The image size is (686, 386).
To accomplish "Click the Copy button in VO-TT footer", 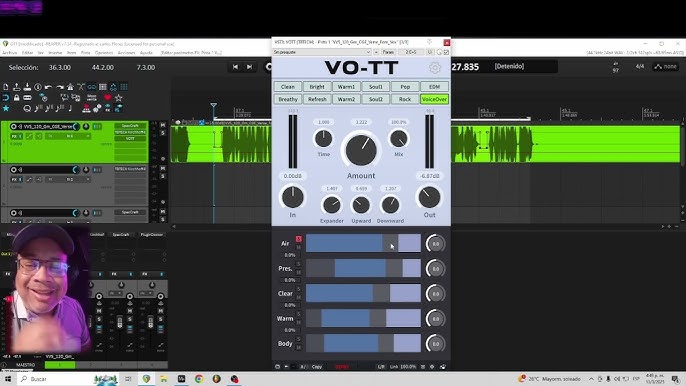I will click(317, 367).
